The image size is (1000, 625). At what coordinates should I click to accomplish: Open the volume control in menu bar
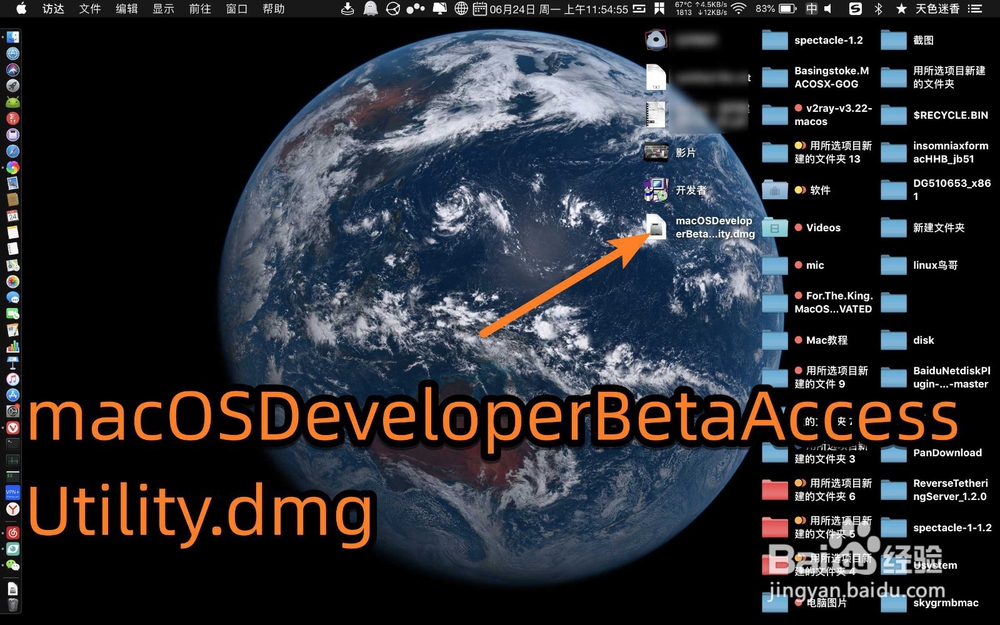click(x=828, y=9)
